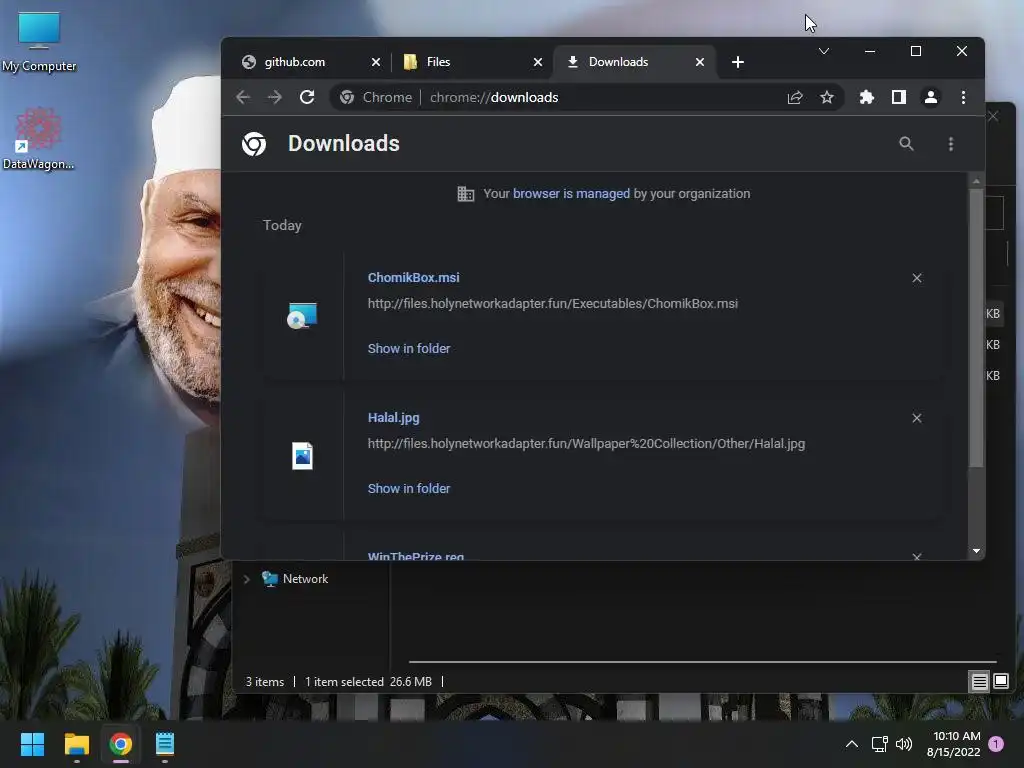The height and width of the screenshot is (768, 1024).
Task: Switch File Explorer to details view
Action: [x=980, y=682]
